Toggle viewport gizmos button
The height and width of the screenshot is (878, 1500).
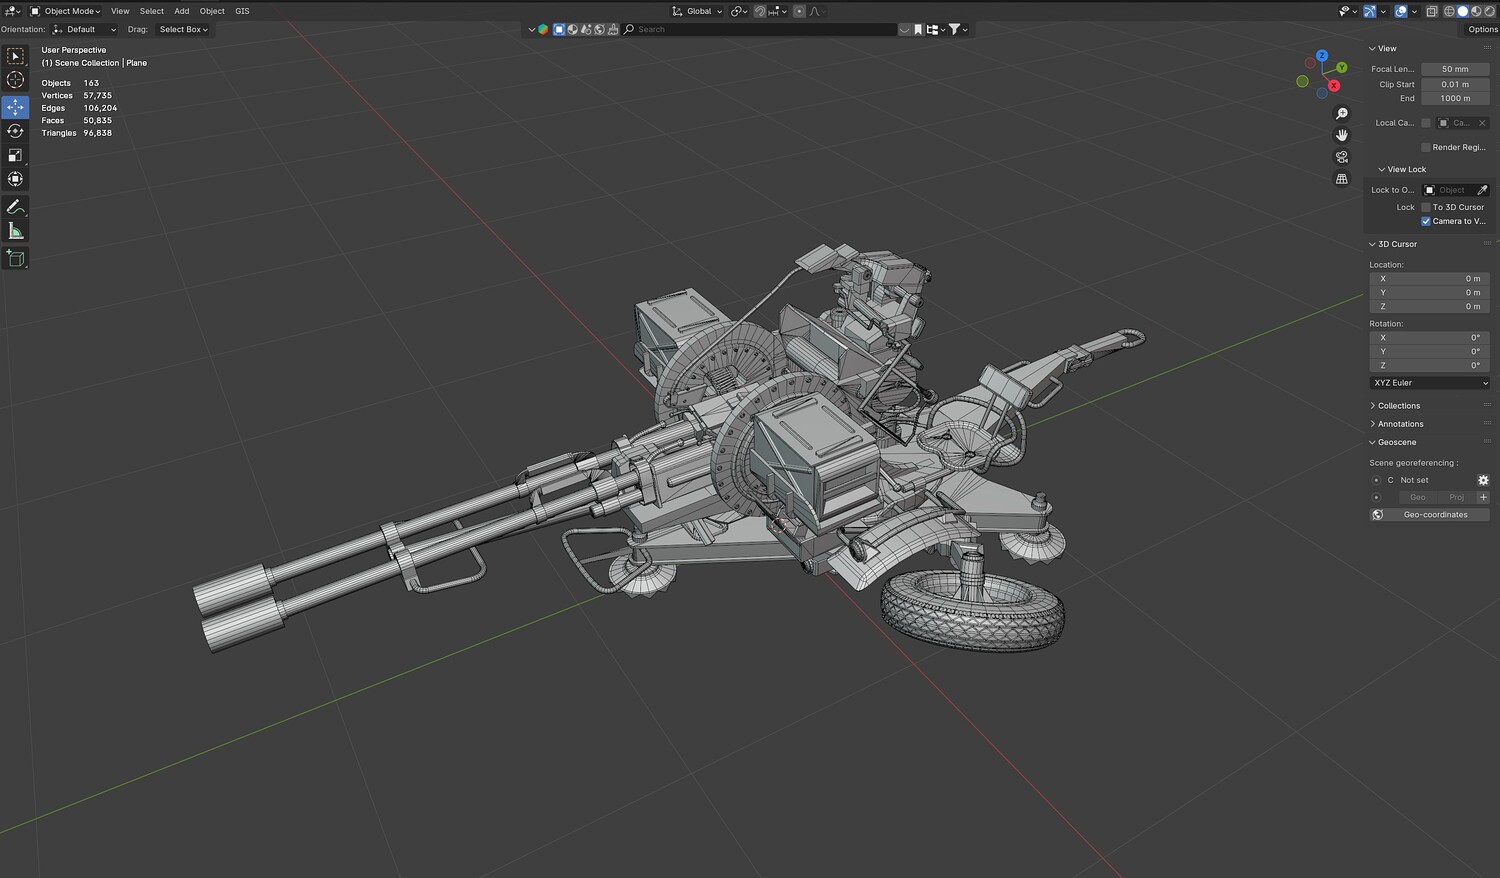click(1370, 11)
